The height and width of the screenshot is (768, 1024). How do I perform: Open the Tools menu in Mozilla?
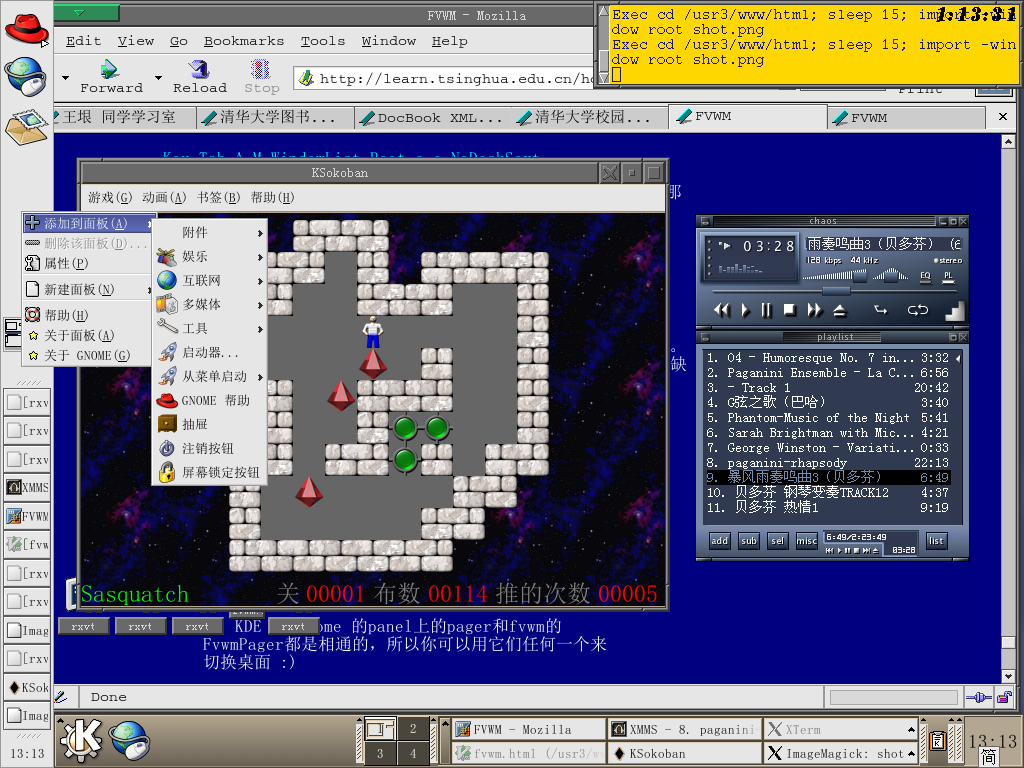(323, 41)
